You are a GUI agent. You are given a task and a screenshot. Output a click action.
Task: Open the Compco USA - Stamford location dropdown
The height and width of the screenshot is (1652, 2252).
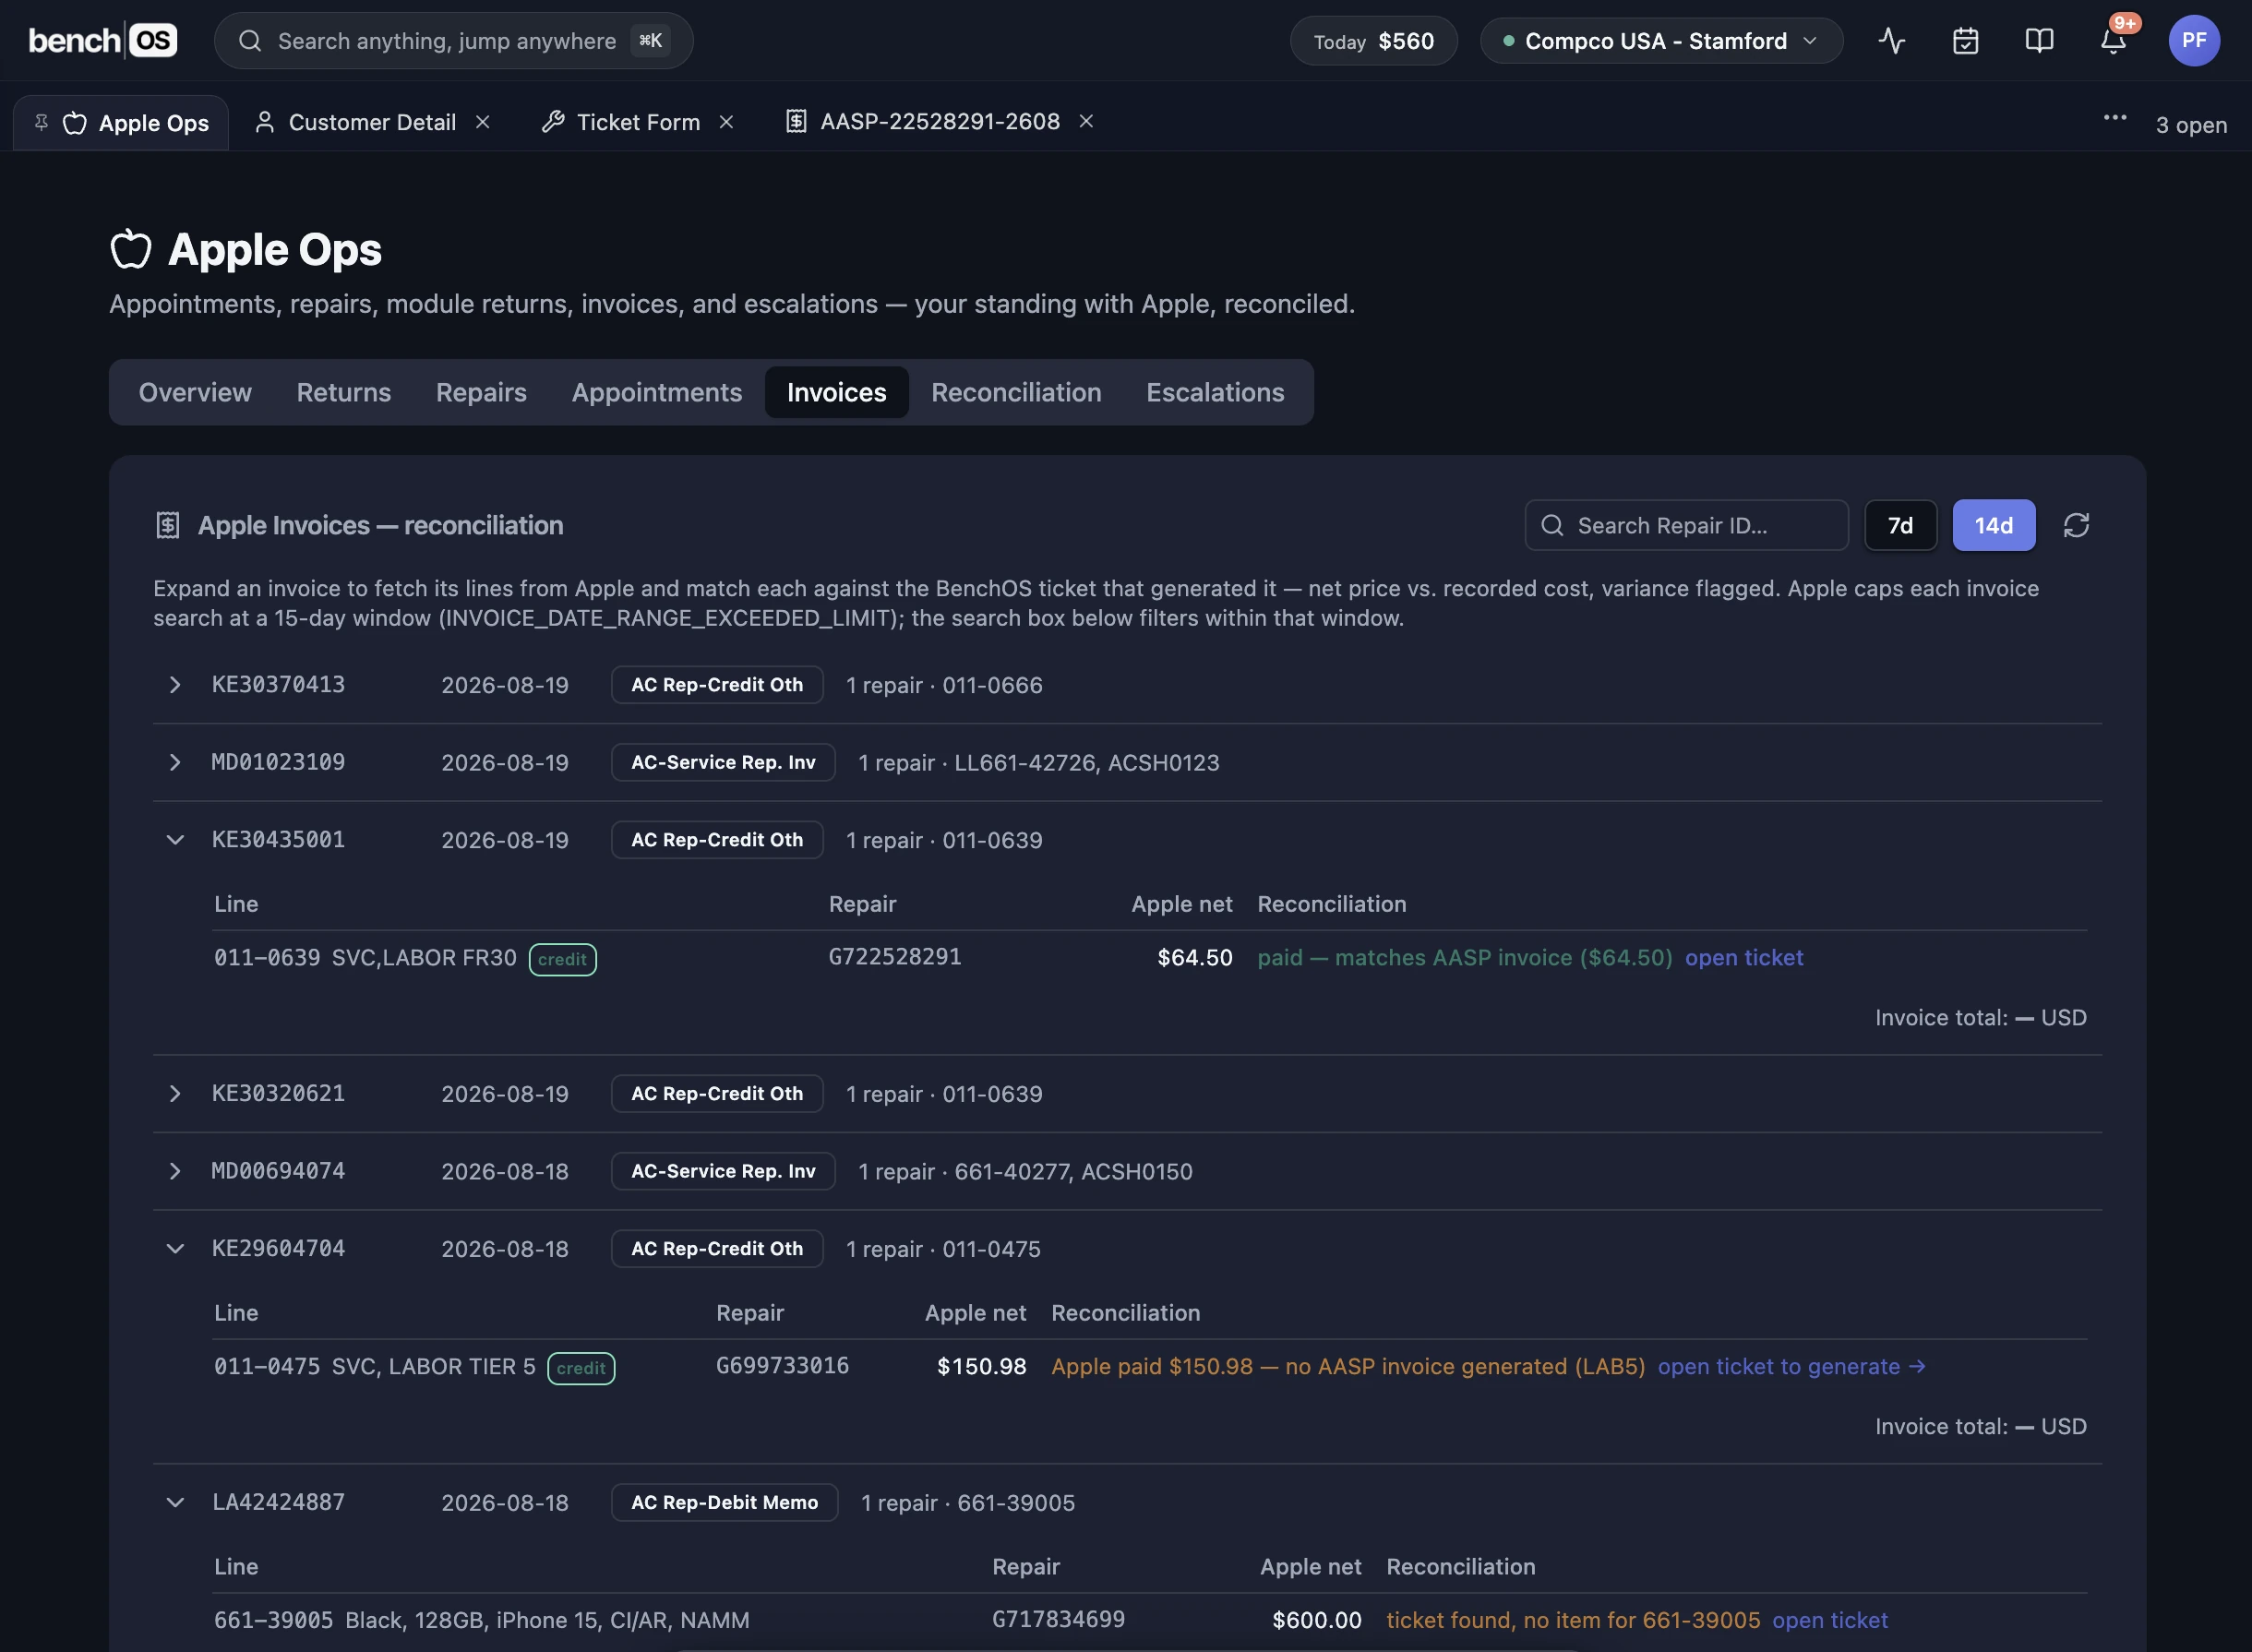(1661, 41)
